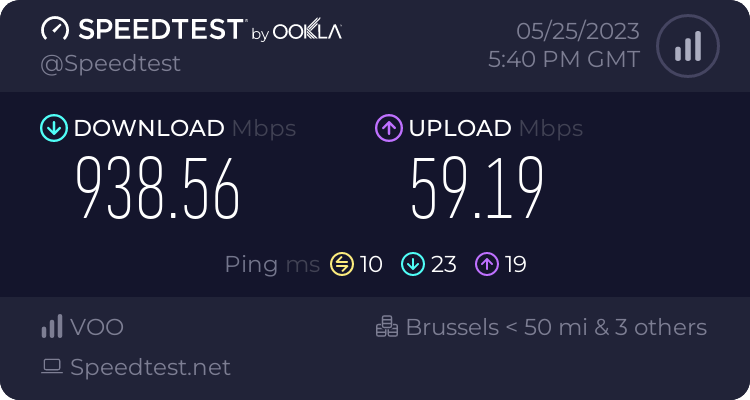Click the cyan download ping icon
750x400 pixels.
coord(413,264)
